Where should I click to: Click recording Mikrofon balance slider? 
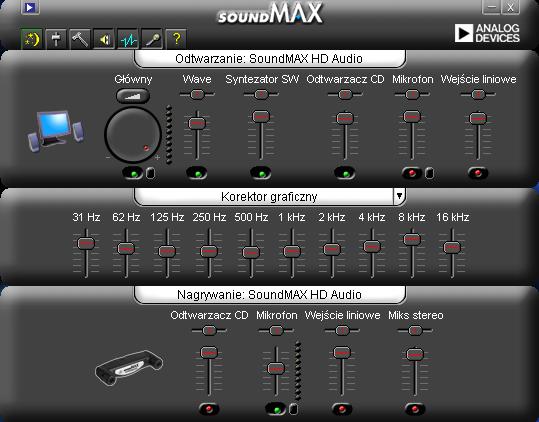[276, 330]
